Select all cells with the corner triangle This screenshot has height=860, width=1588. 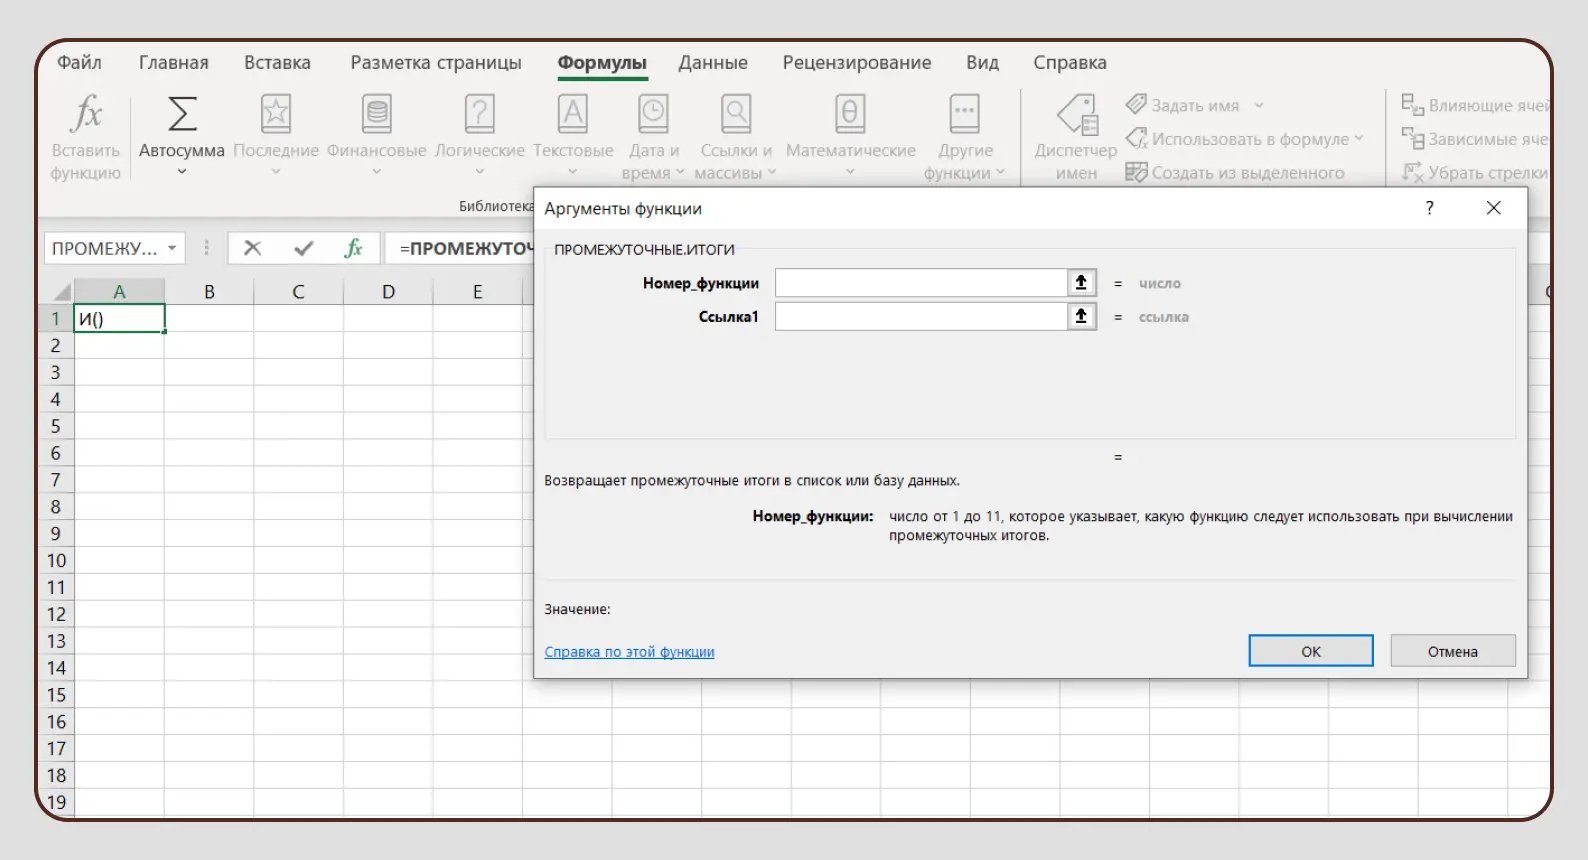click(x=61, y=292)
